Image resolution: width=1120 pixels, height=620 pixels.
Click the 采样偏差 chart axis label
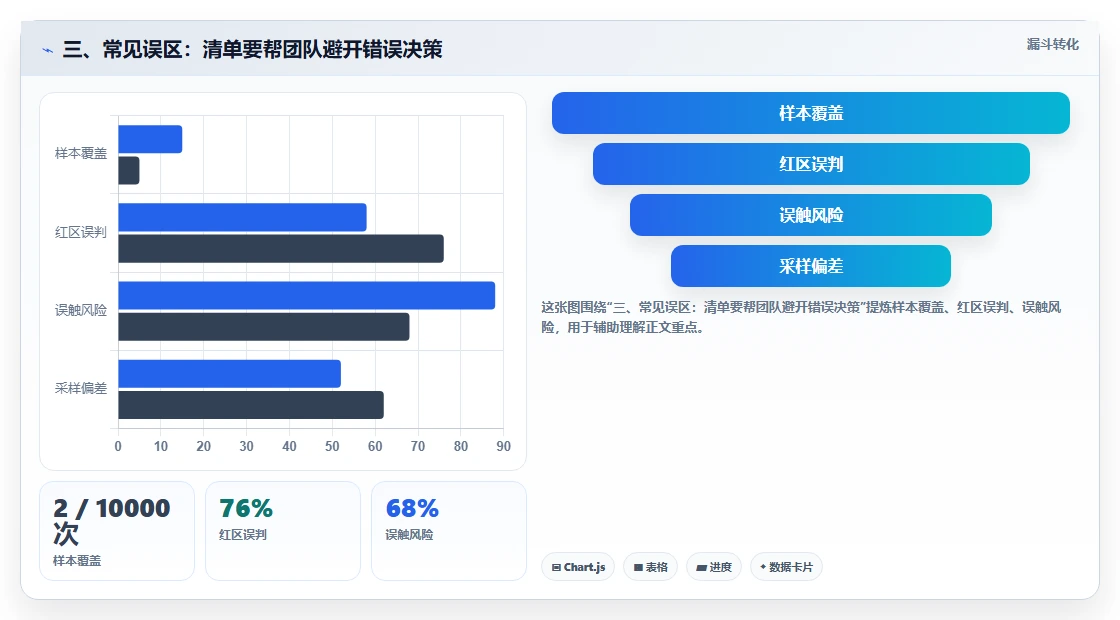click(x=81, y=389)
